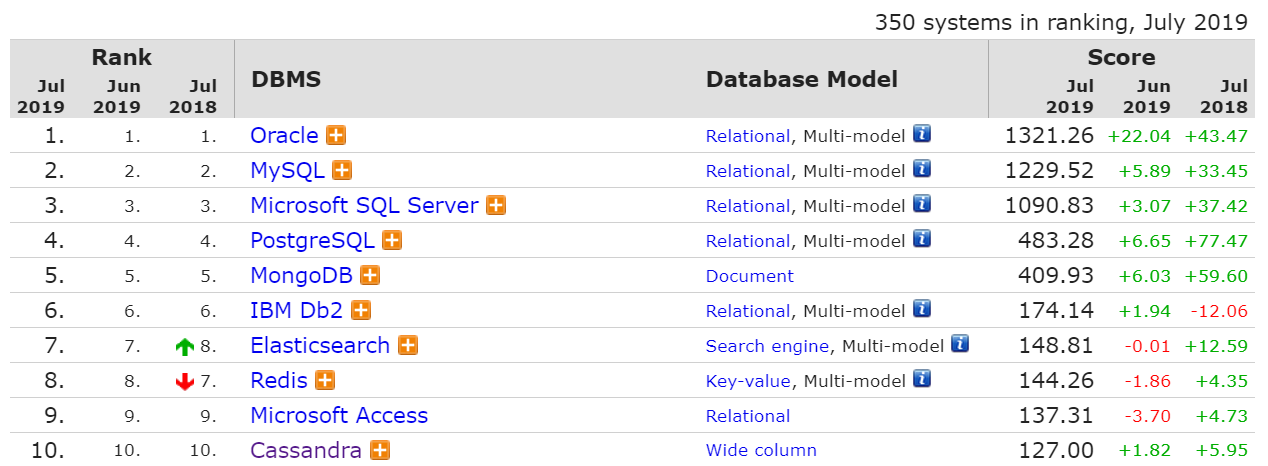This screenshot has width=1268, height=466.
Task: Click the Relational model link in Oracle row
Action: 748,136
